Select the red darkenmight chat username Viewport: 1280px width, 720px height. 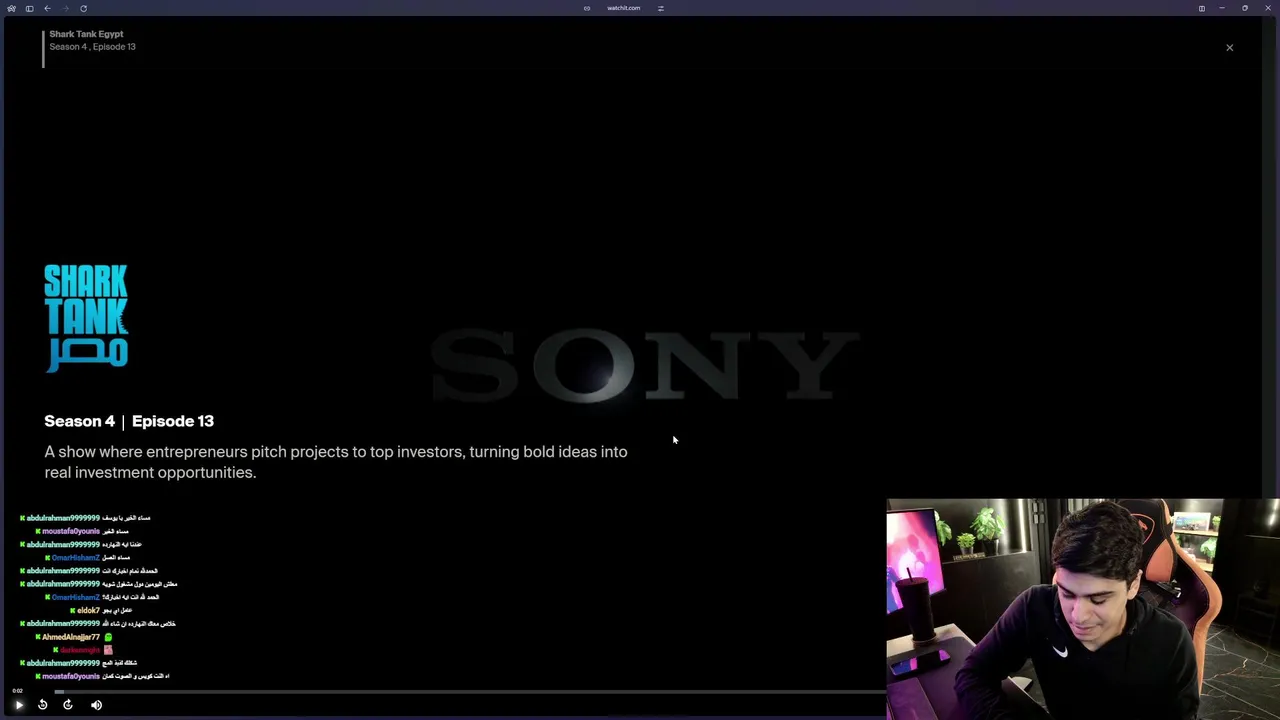point(80,650)
